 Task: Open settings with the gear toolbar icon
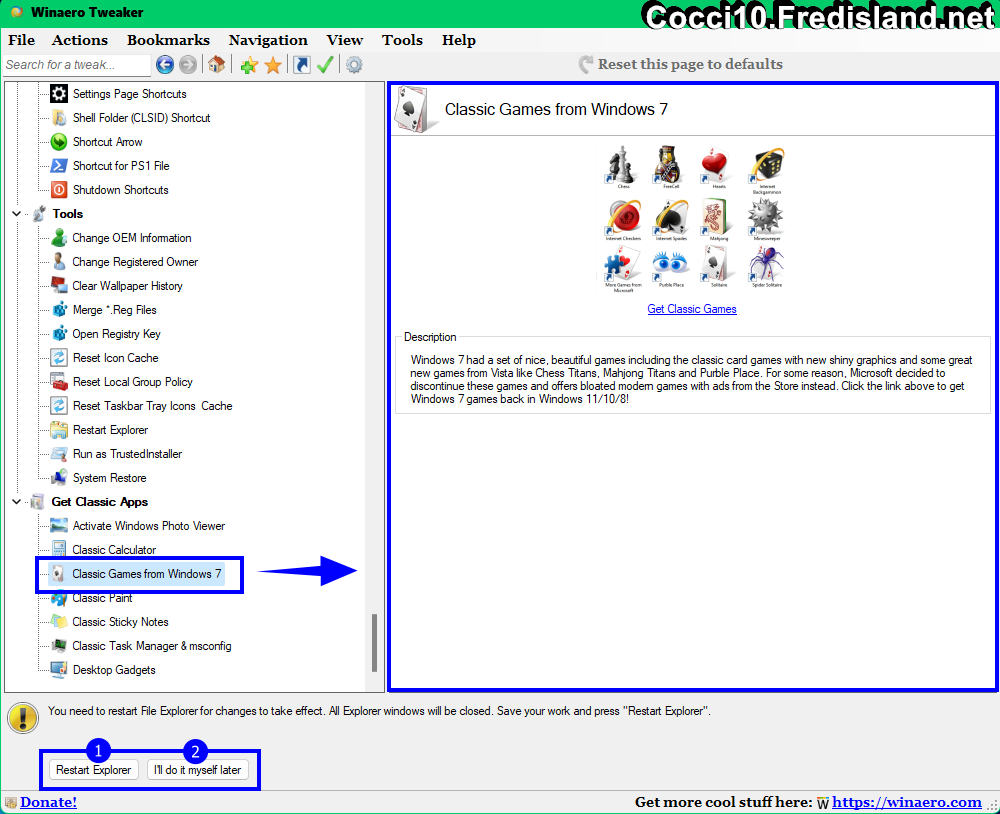click(x=354, y=64)
